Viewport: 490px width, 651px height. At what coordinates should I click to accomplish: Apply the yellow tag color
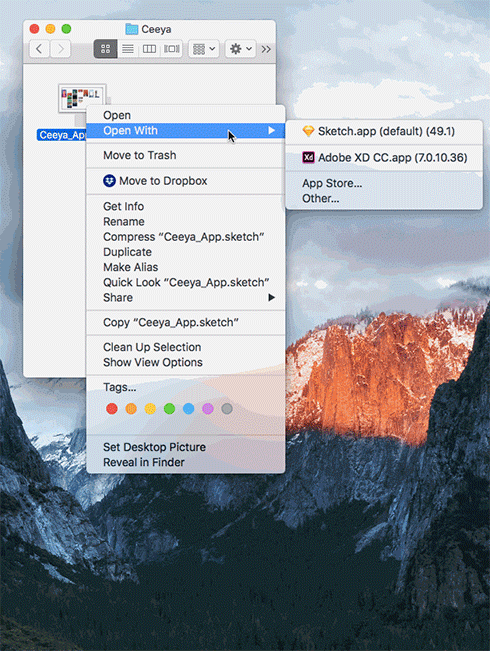[150, 409]
